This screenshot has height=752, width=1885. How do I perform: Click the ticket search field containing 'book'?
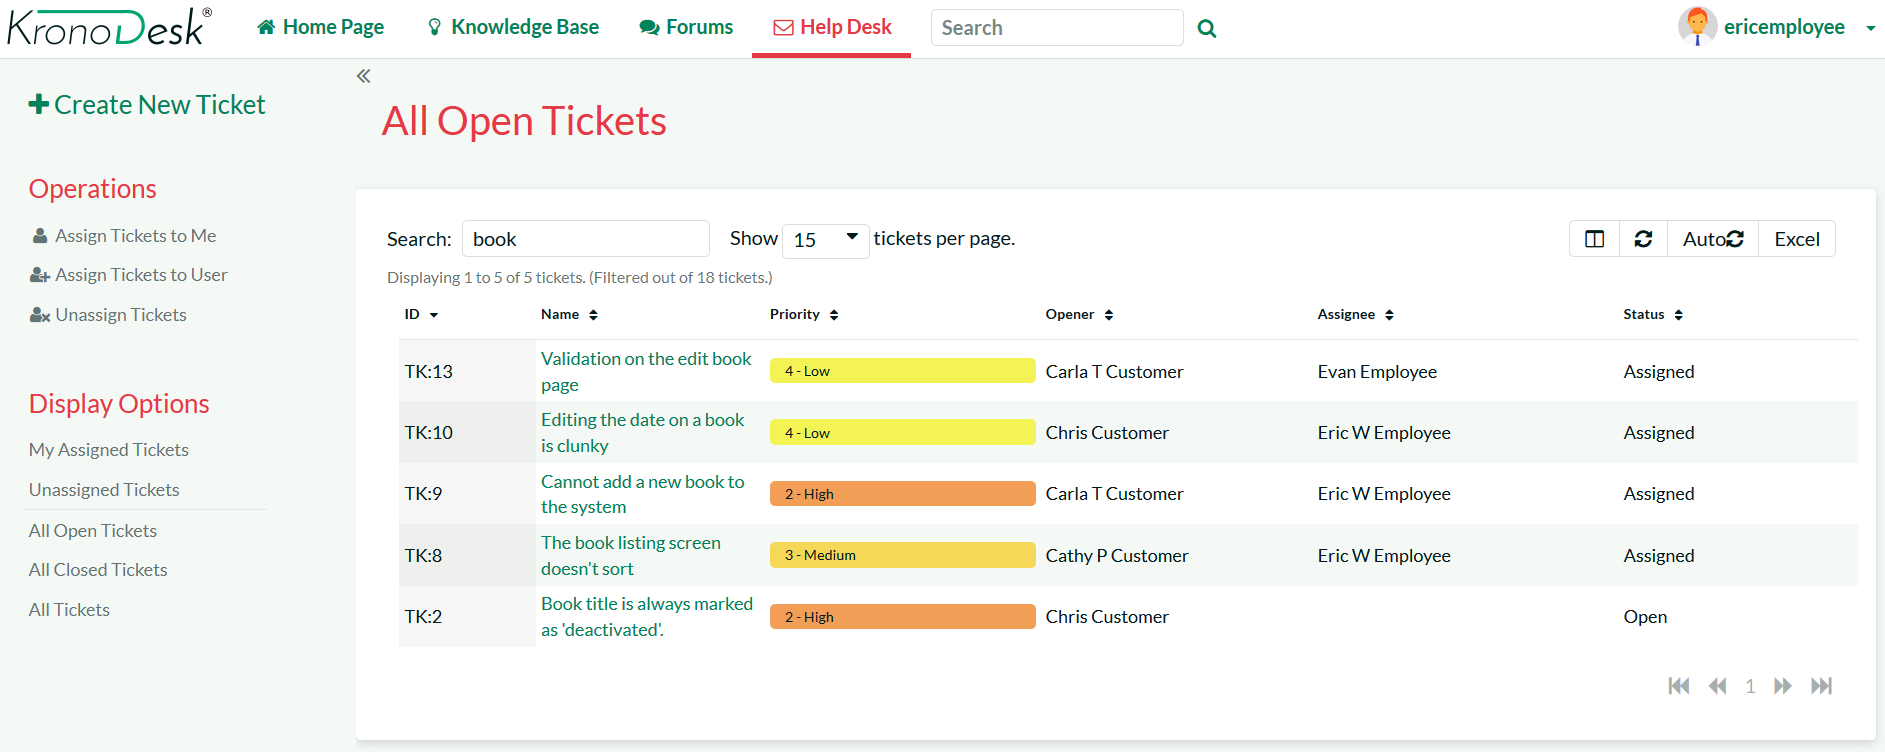coord(585,239)
